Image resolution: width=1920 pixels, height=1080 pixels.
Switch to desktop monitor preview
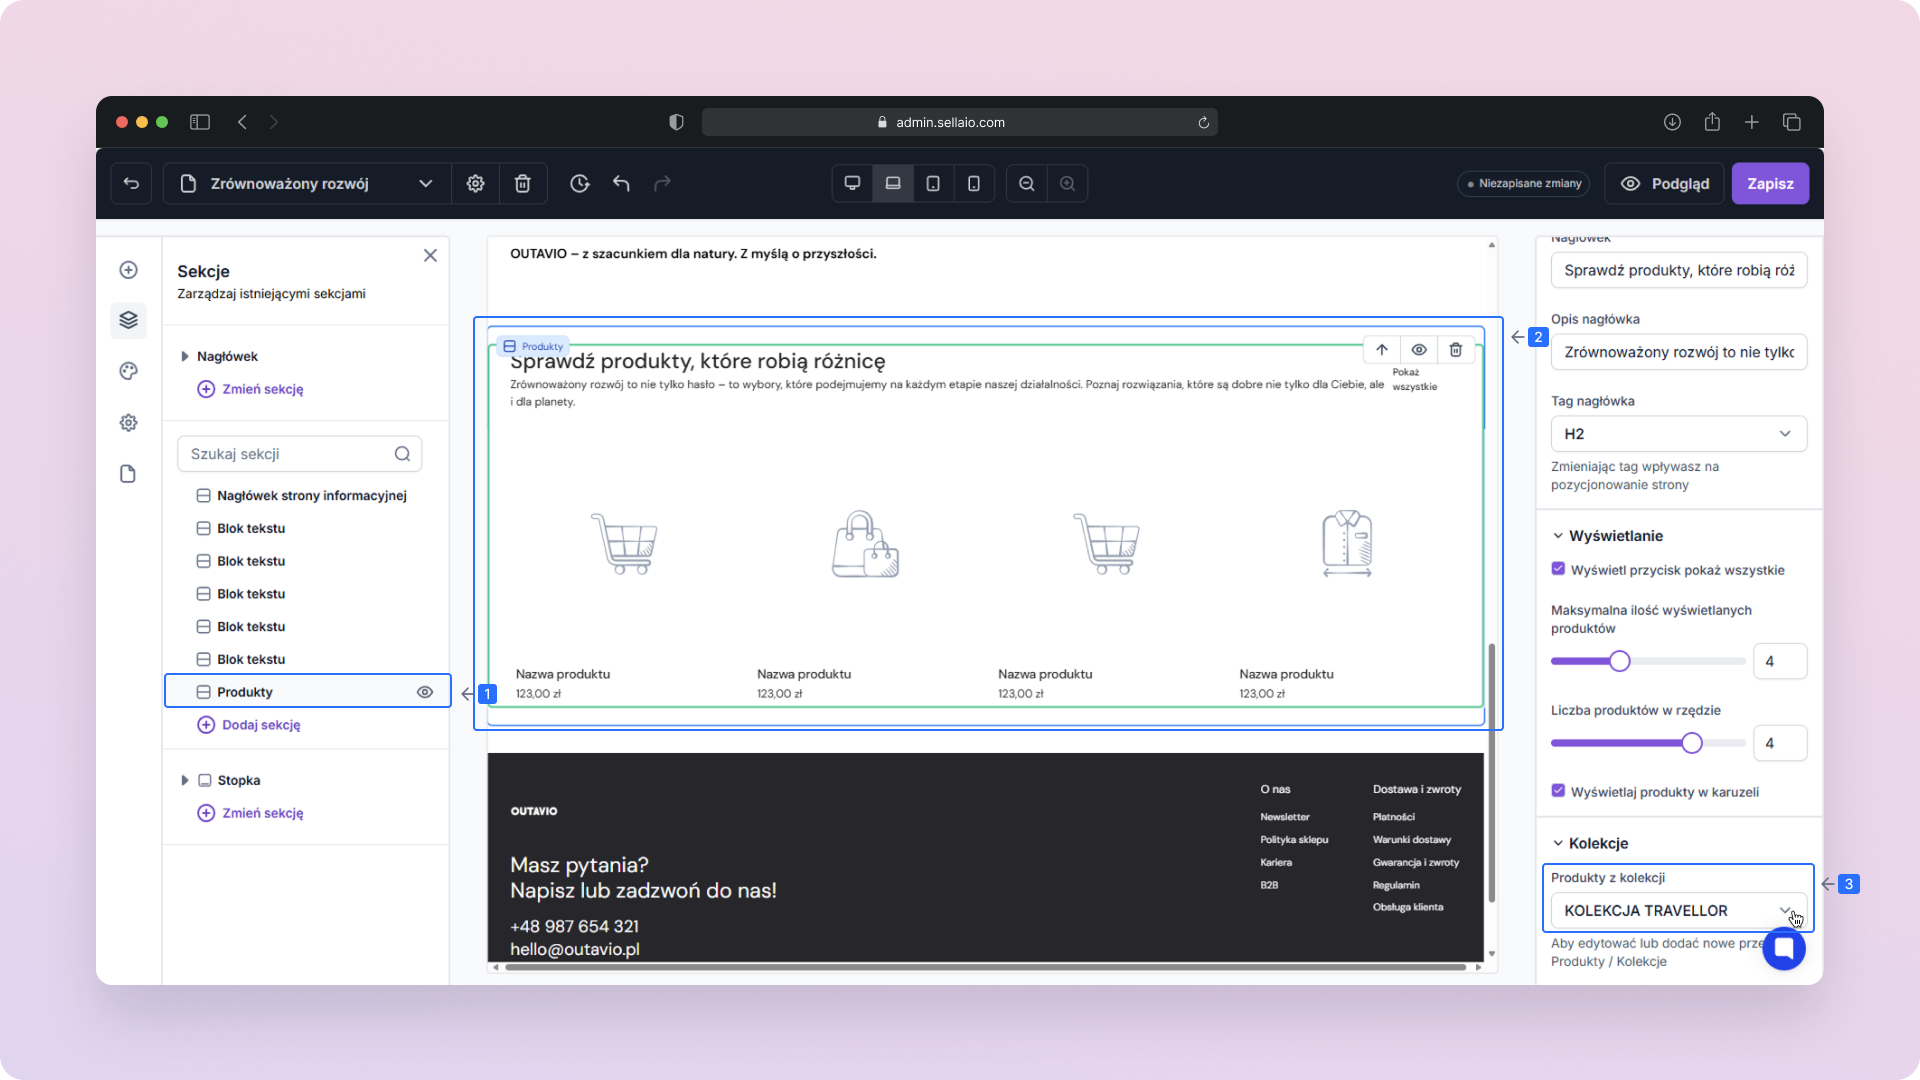(x=852, y=183)
